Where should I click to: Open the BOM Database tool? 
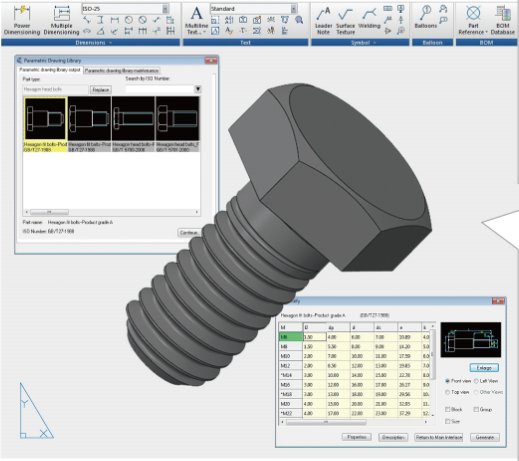(503, 20)
